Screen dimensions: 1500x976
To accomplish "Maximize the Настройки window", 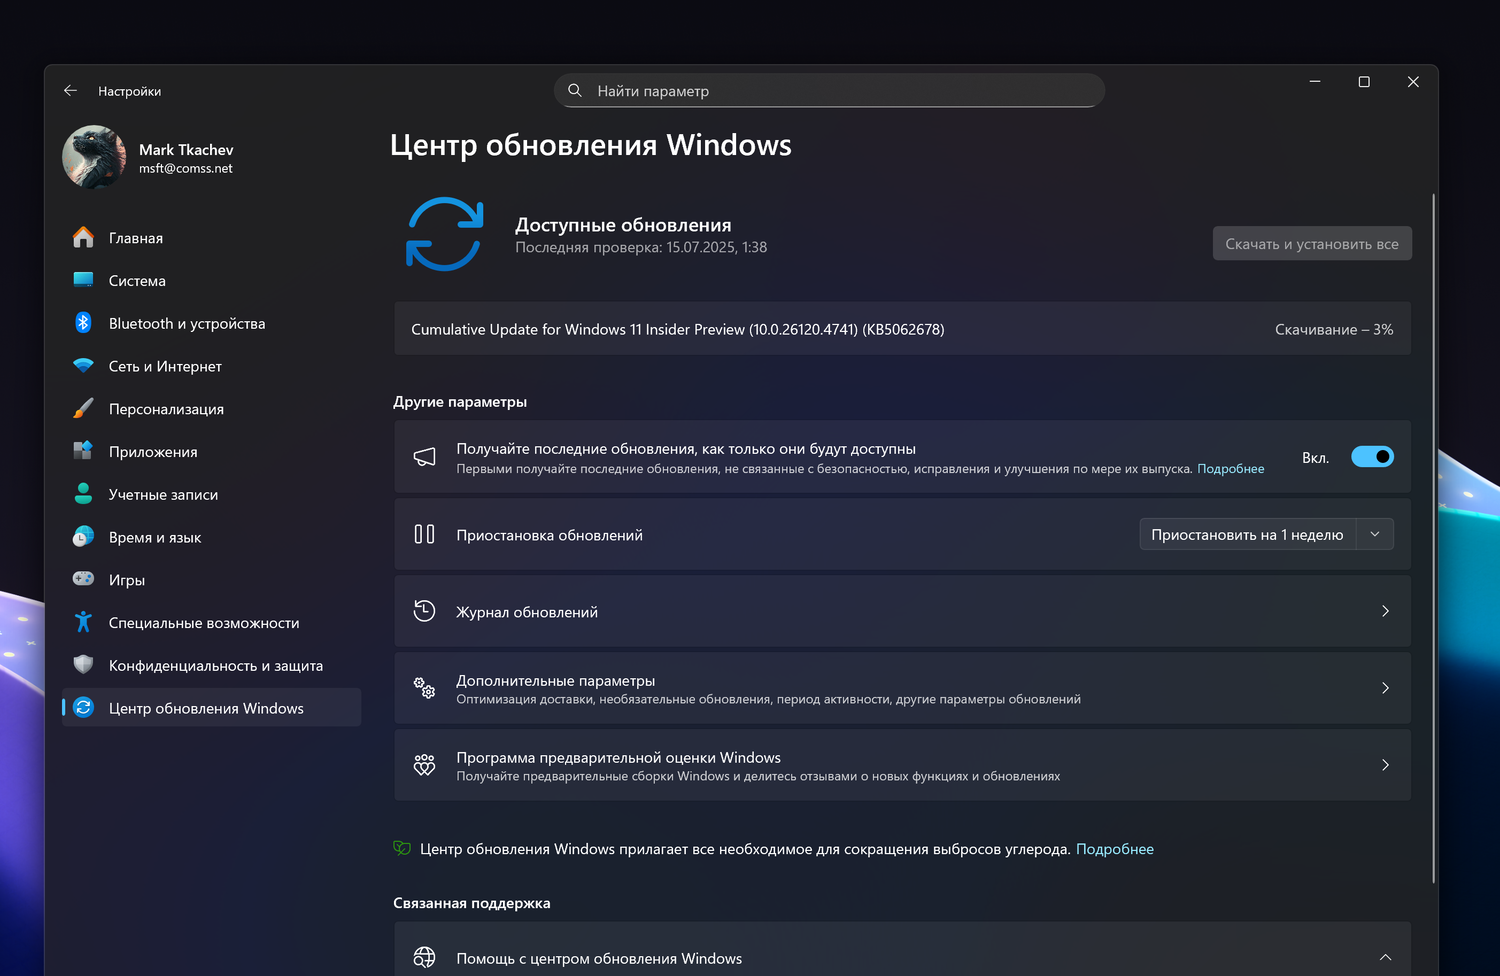I will click(1364, 82).
